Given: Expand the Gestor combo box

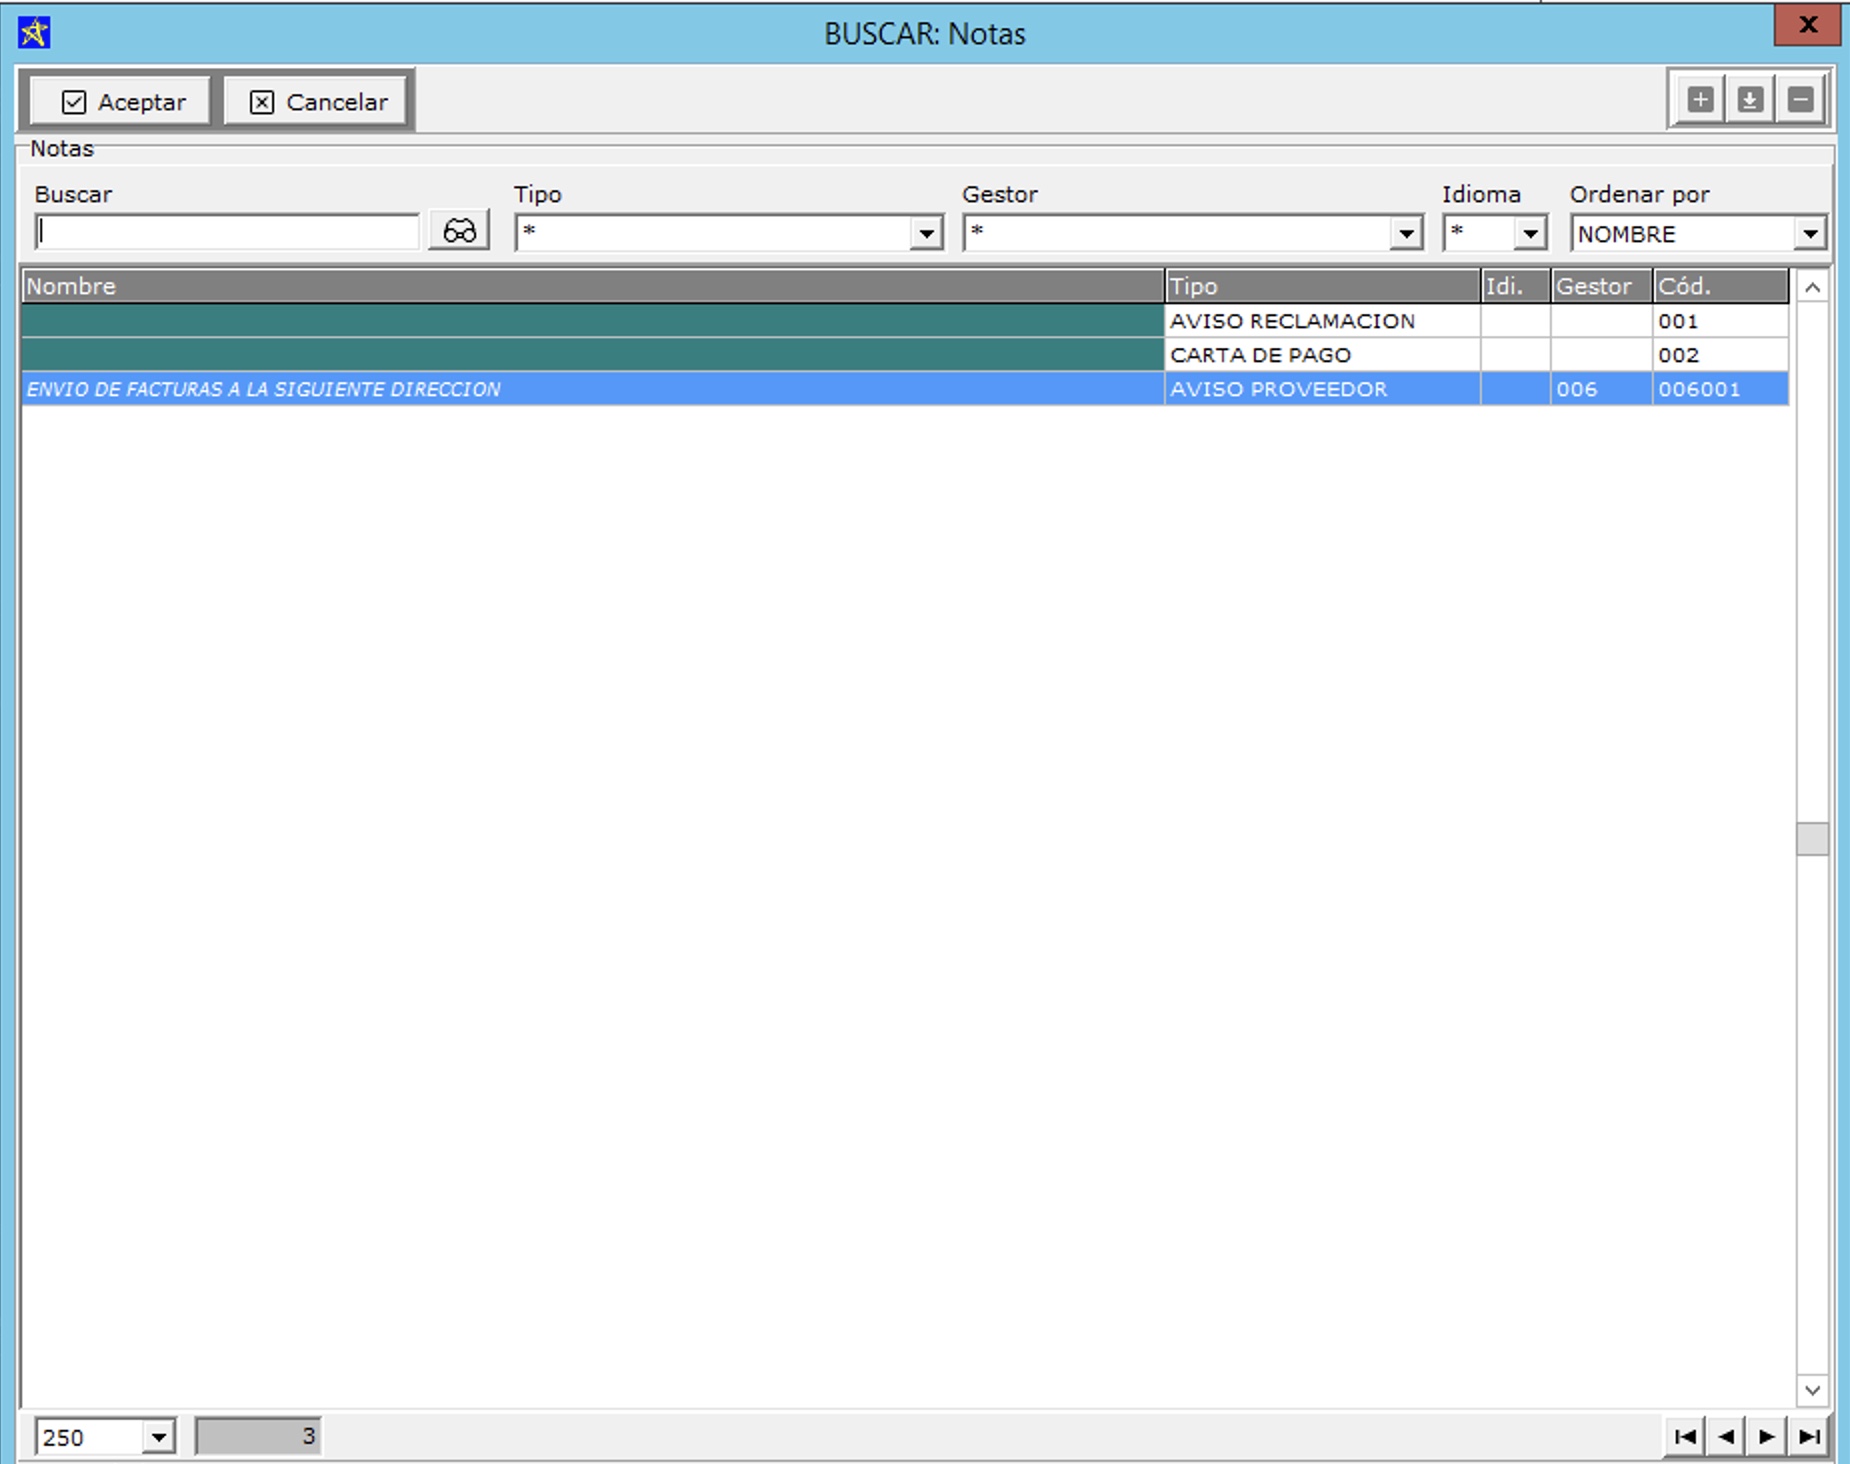Looking at the screenshot, I should pyautogui.click(x=1406, y=234).
